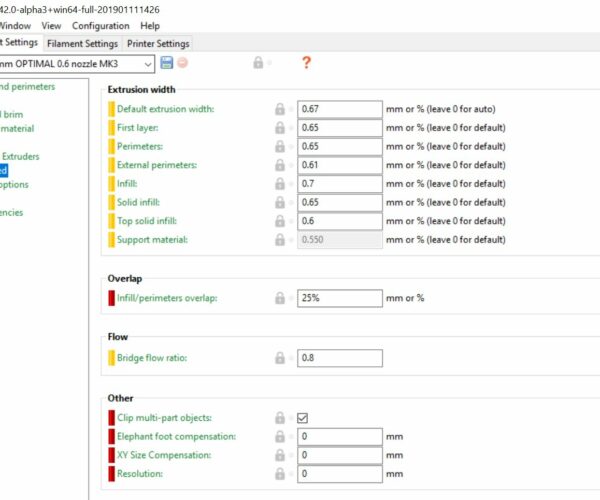Viewport: 600px width, 500px height.
Task: Click the Bridge flow ratio input field
Action: point(339,358)
